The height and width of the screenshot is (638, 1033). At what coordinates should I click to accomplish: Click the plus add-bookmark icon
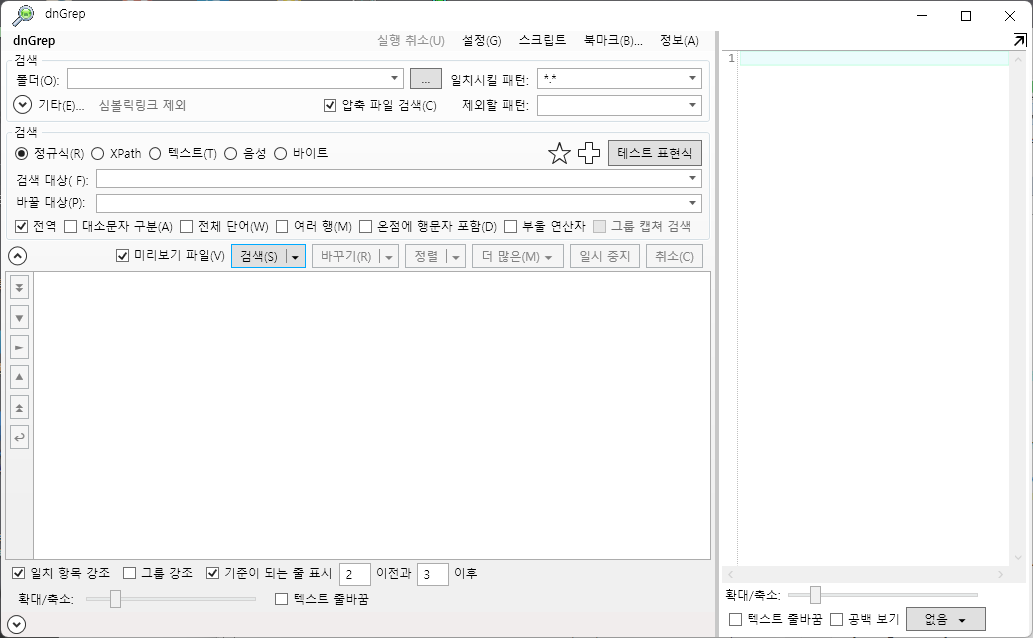[x=588, y=153]
